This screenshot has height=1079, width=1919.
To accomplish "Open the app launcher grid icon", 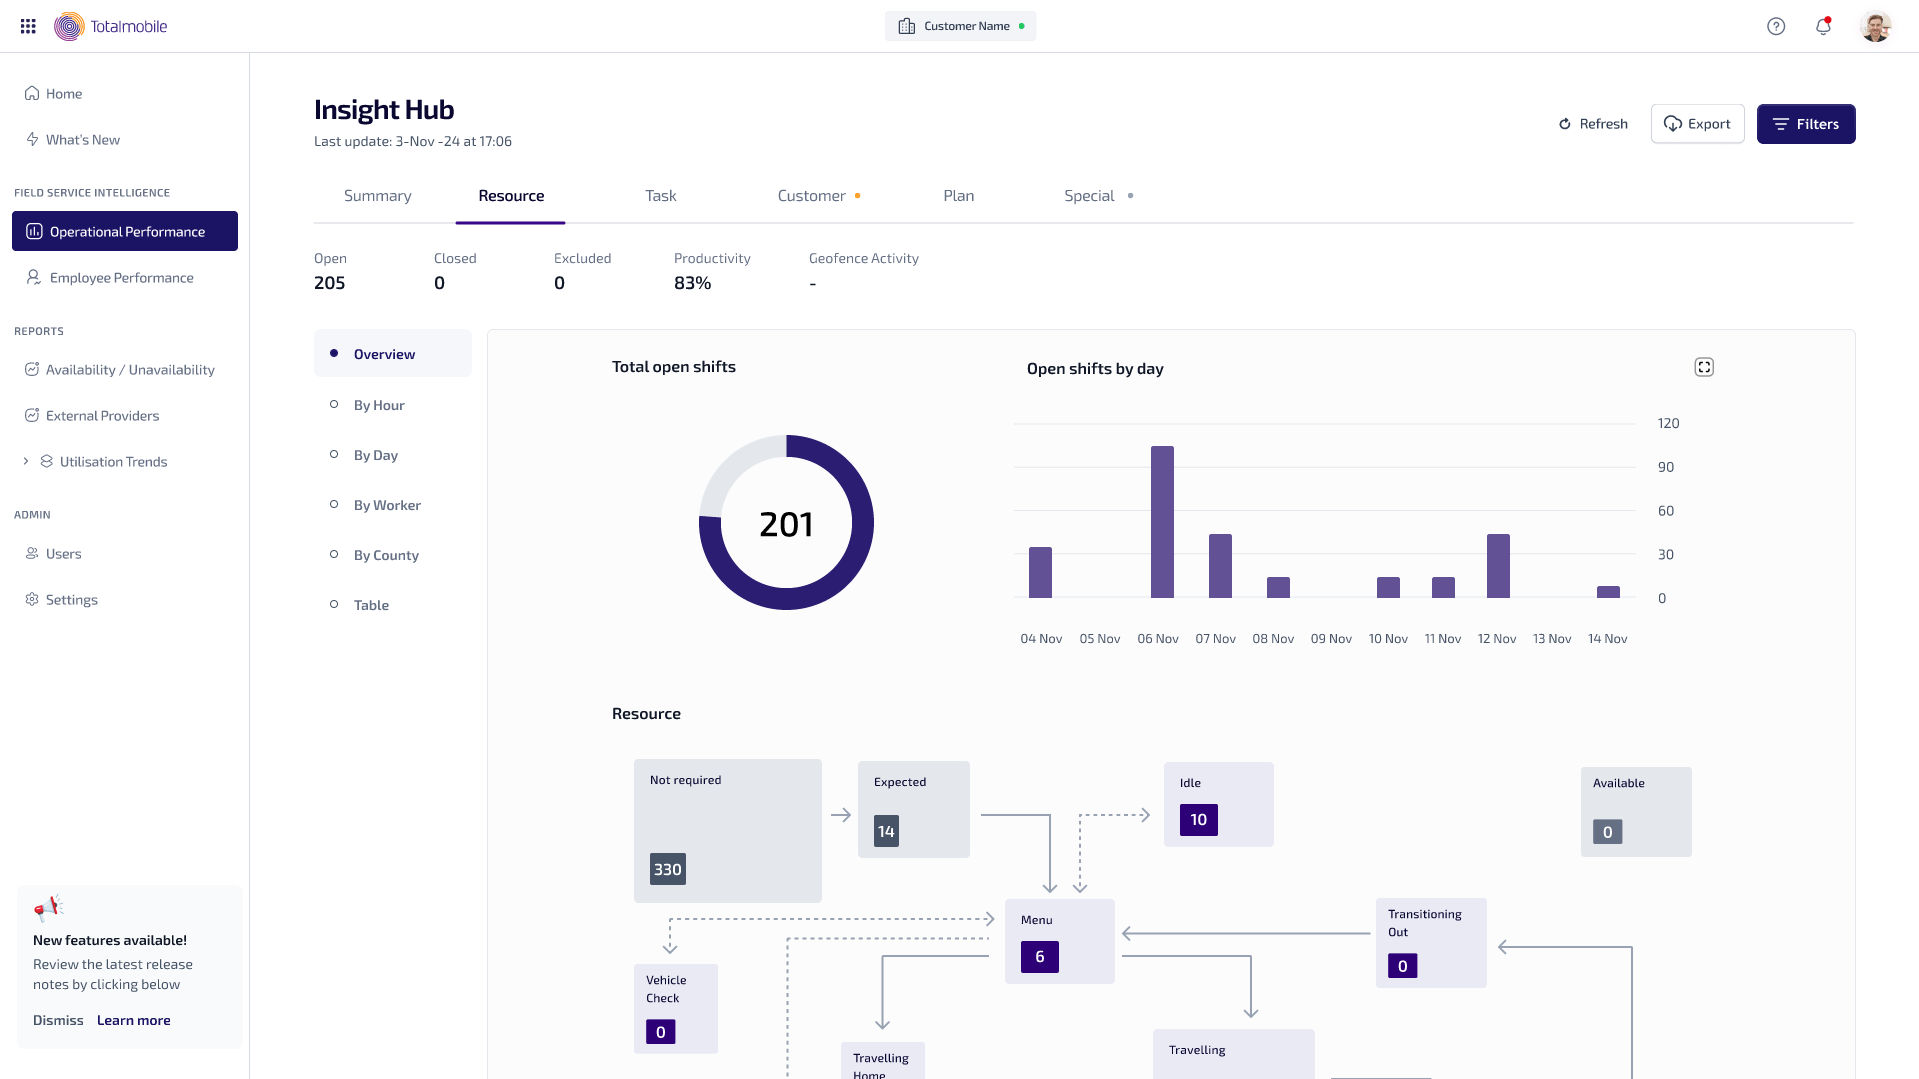I will click(x=28, y=26).
